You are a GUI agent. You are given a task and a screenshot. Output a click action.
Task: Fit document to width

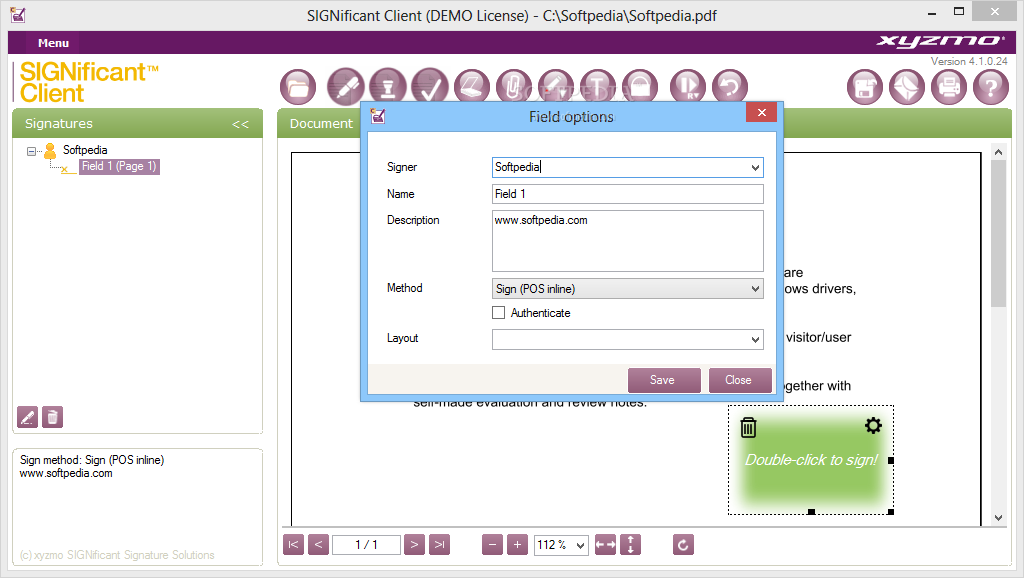click(x=605, y=544)
